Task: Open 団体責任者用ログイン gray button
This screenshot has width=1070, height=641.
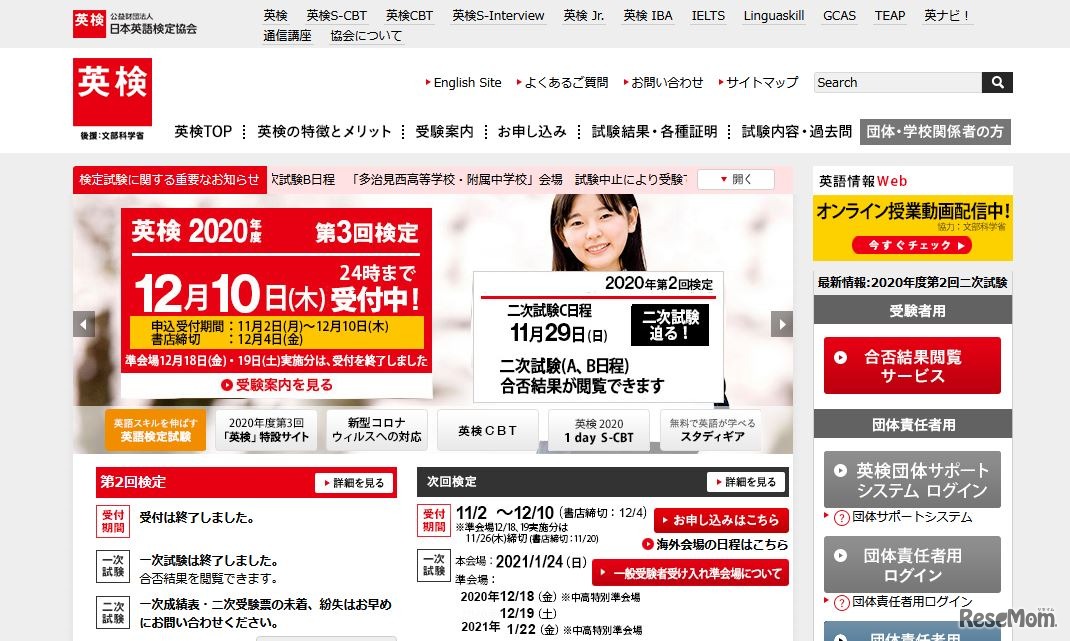Action: pos(912,565)
